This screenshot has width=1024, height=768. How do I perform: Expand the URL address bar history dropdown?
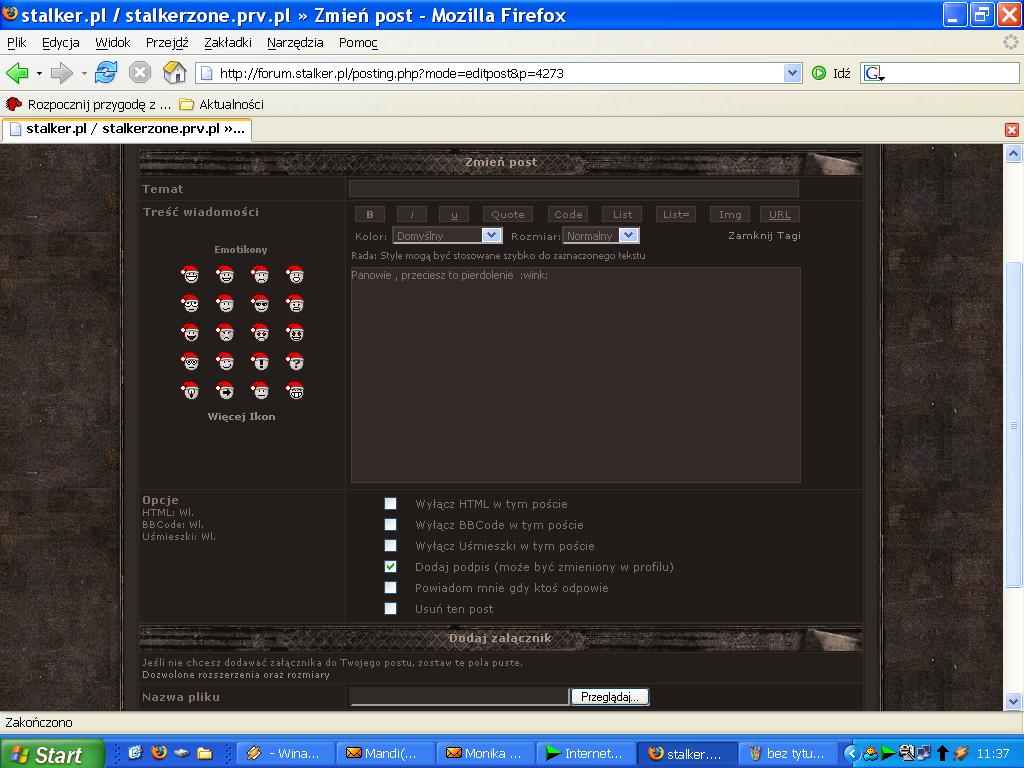click(792, 73)
